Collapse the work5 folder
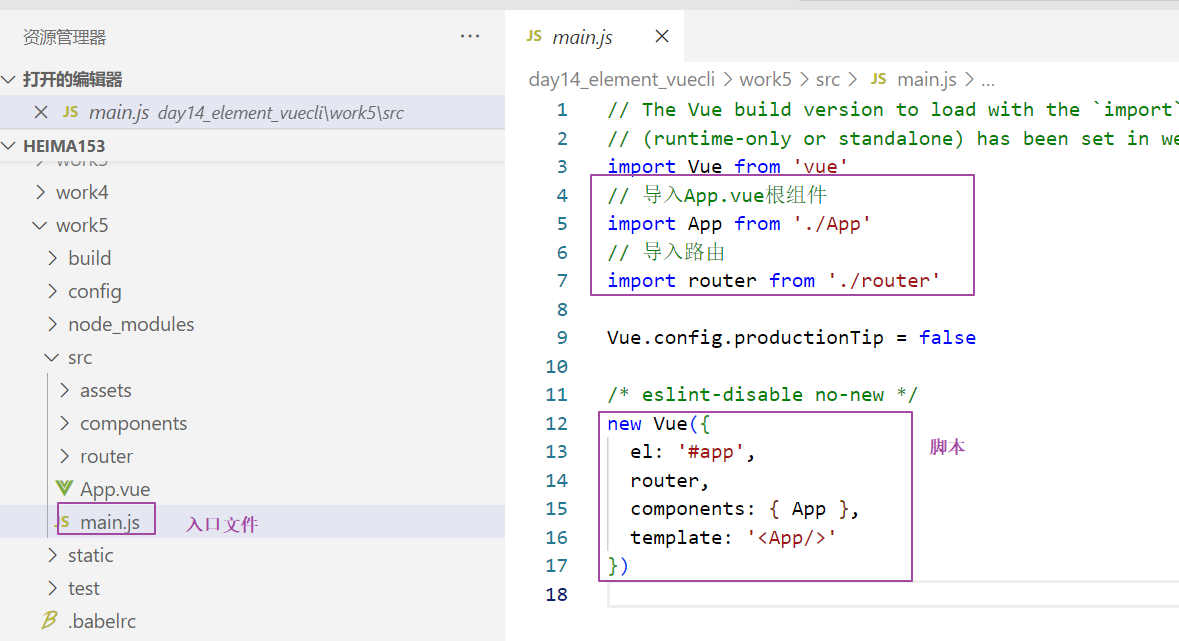This screenshot has height=641, width=1179. pyautogui.click(x=82, y=225)
